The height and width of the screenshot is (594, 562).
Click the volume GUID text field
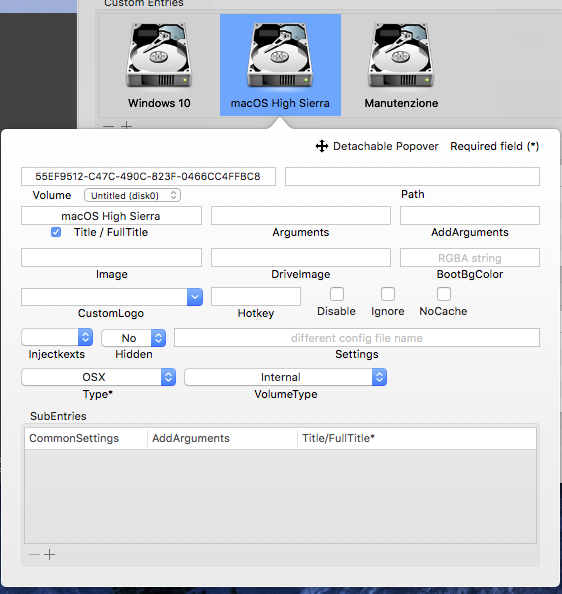pos(148,177)
